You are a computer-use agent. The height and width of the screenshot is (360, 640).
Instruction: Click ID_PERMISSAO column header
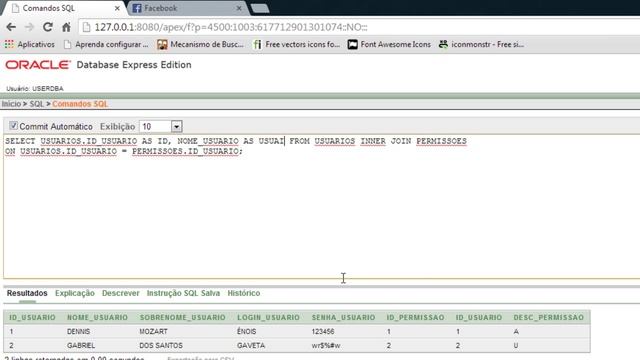tap(416, 317)
